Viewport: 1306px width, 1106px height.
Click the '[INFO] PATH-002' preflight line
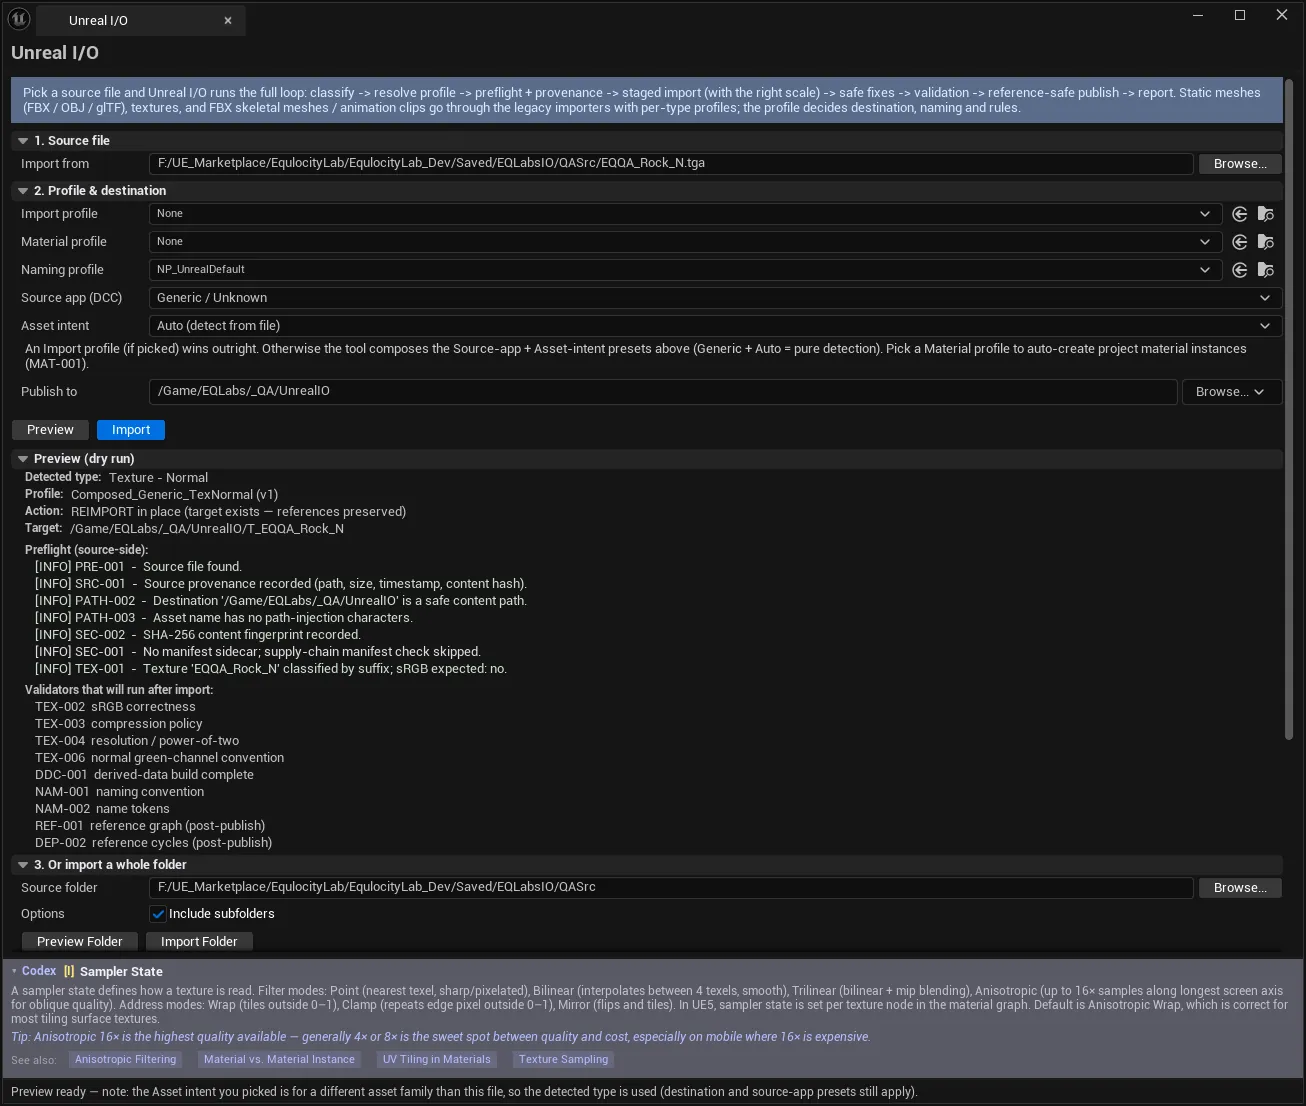tap(281, 601)
